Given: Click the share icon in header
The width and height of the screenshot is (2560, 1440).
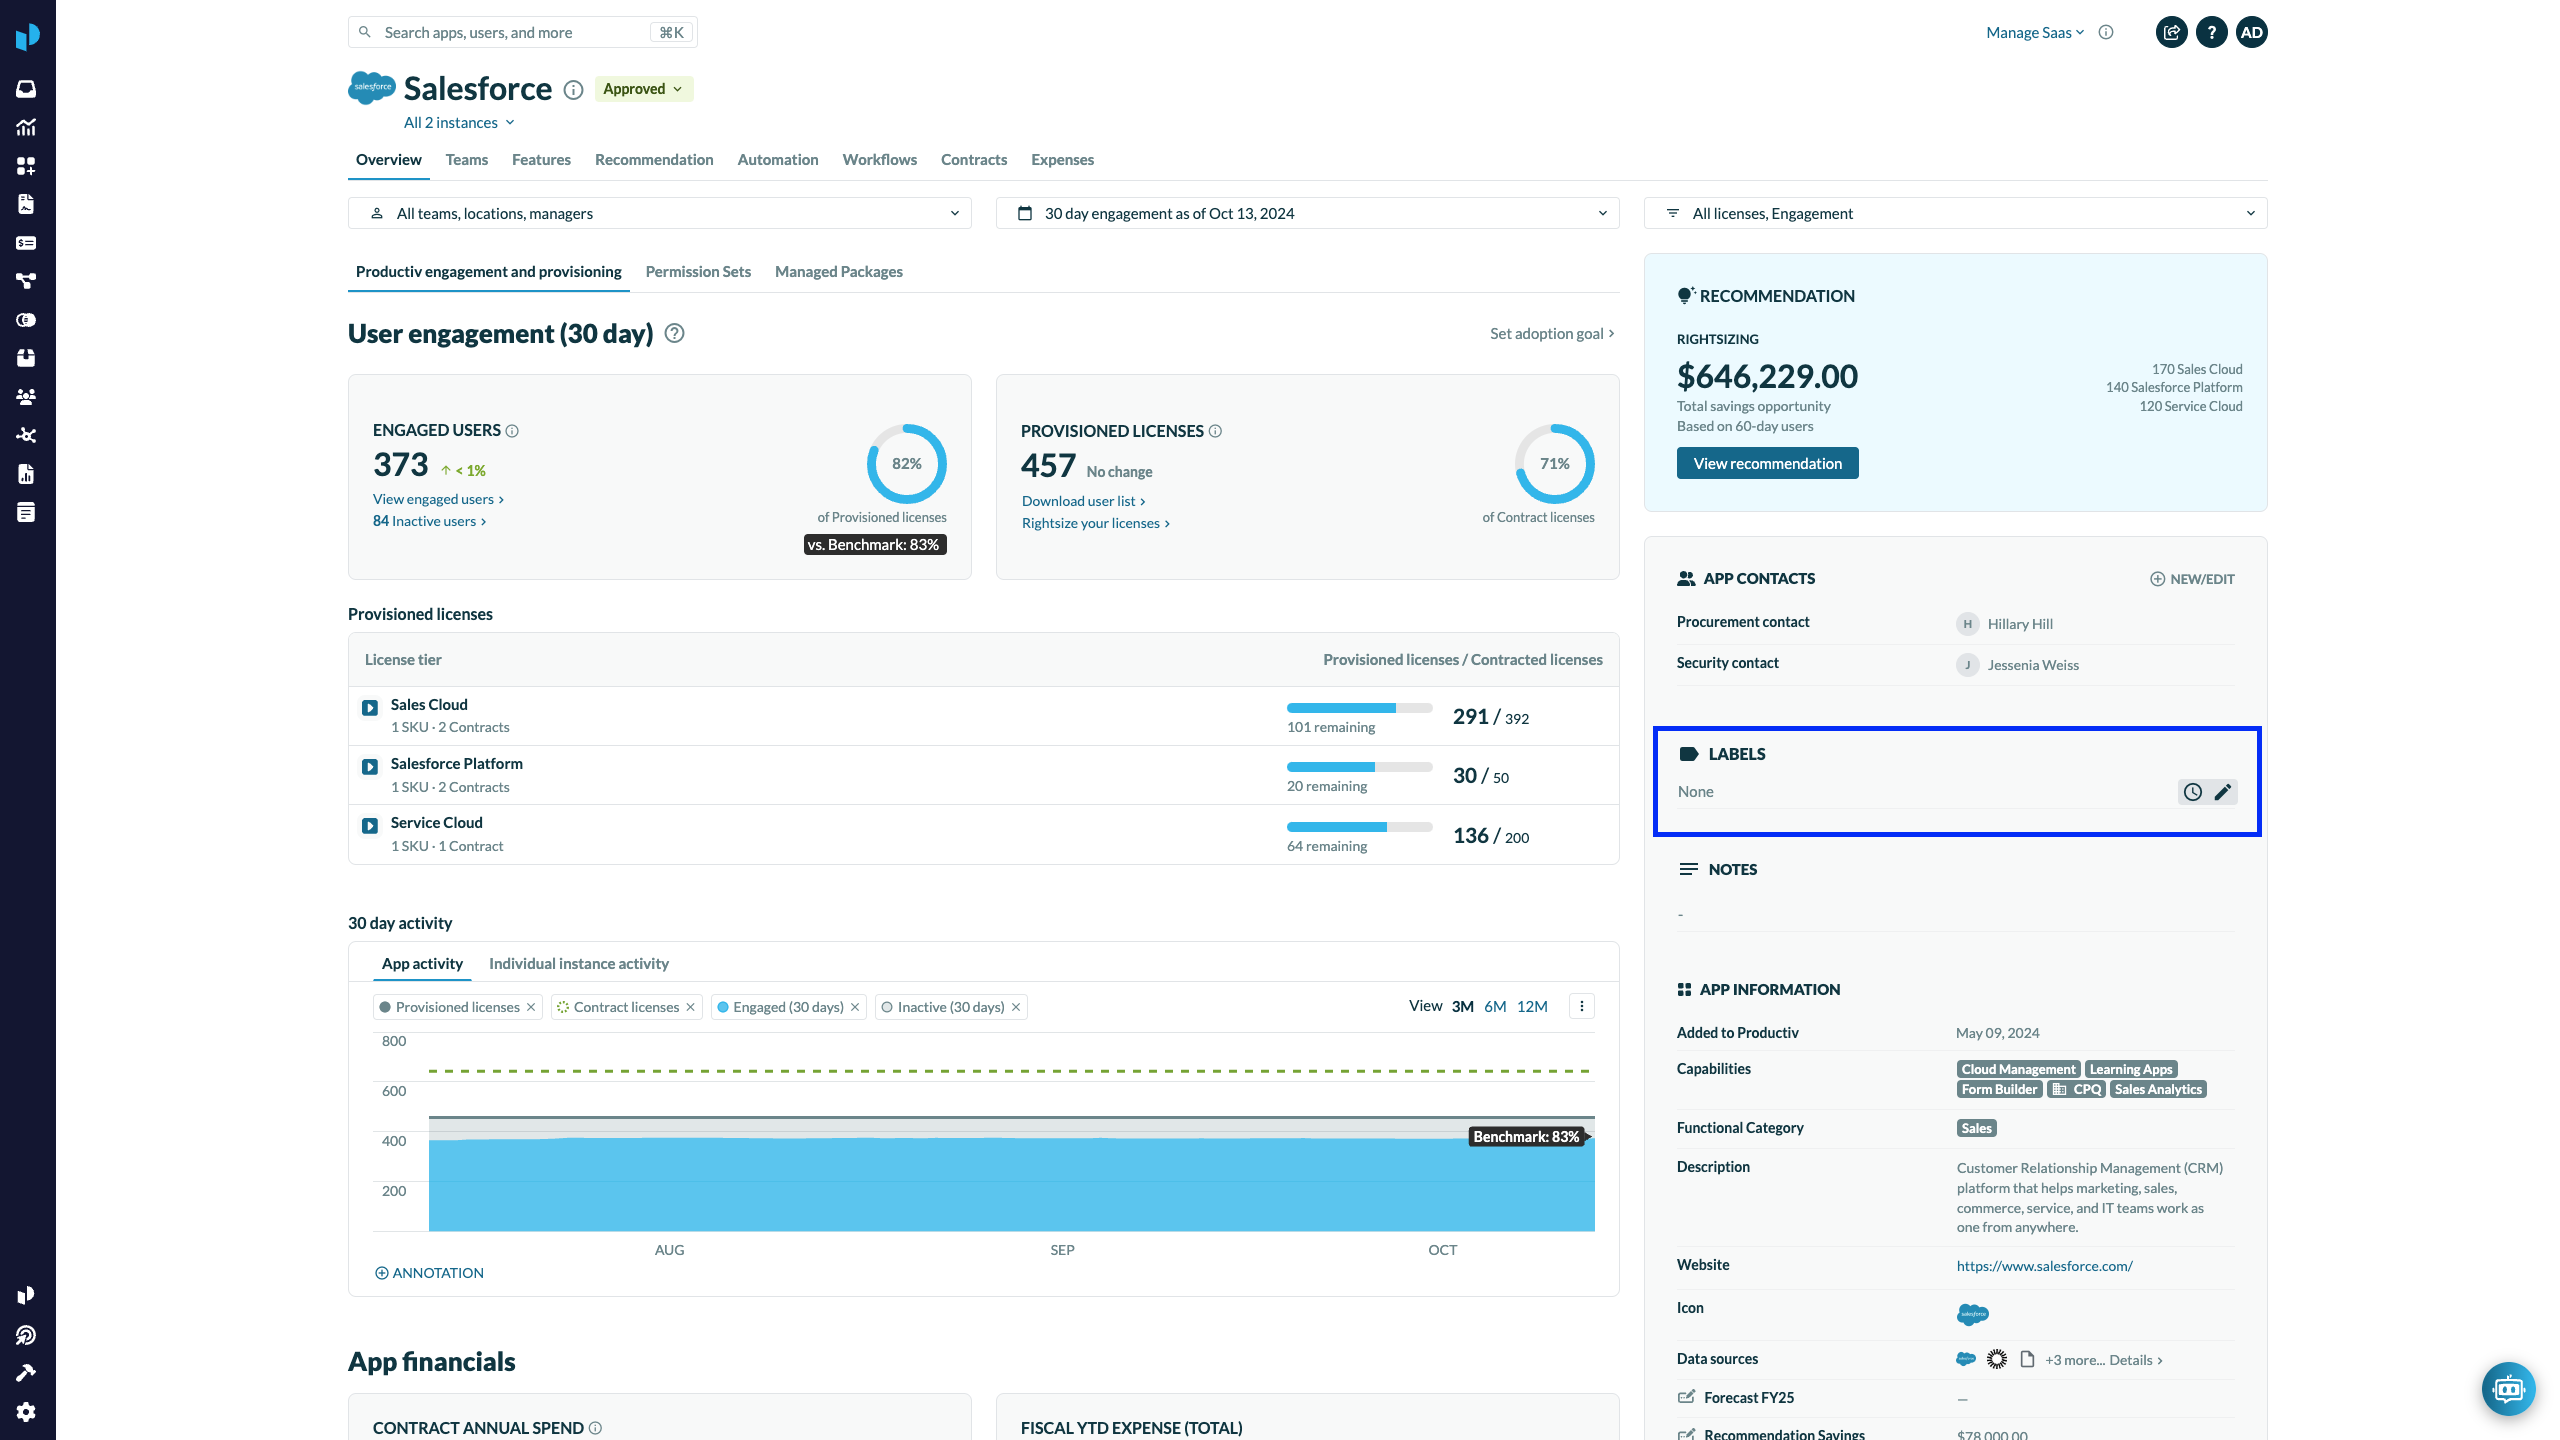Looking at the screenshot, I should point(2171,32).
